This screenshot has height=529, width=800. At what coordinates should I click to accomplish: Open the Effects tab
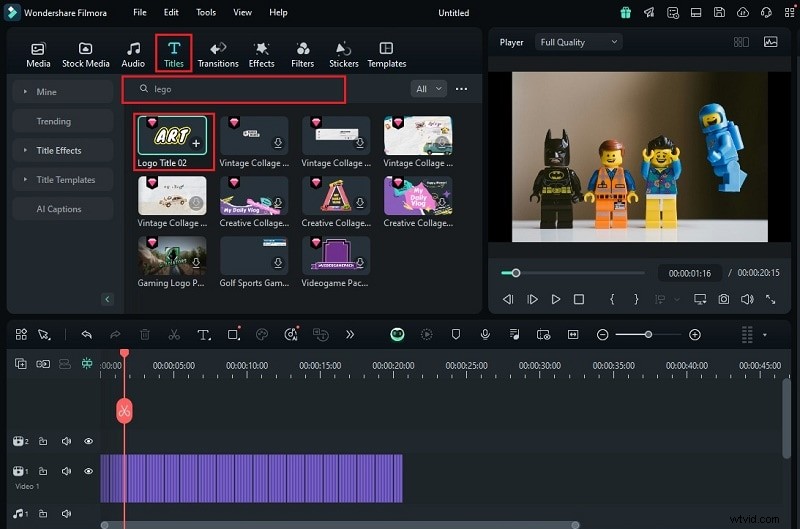(x=261, y=55)
